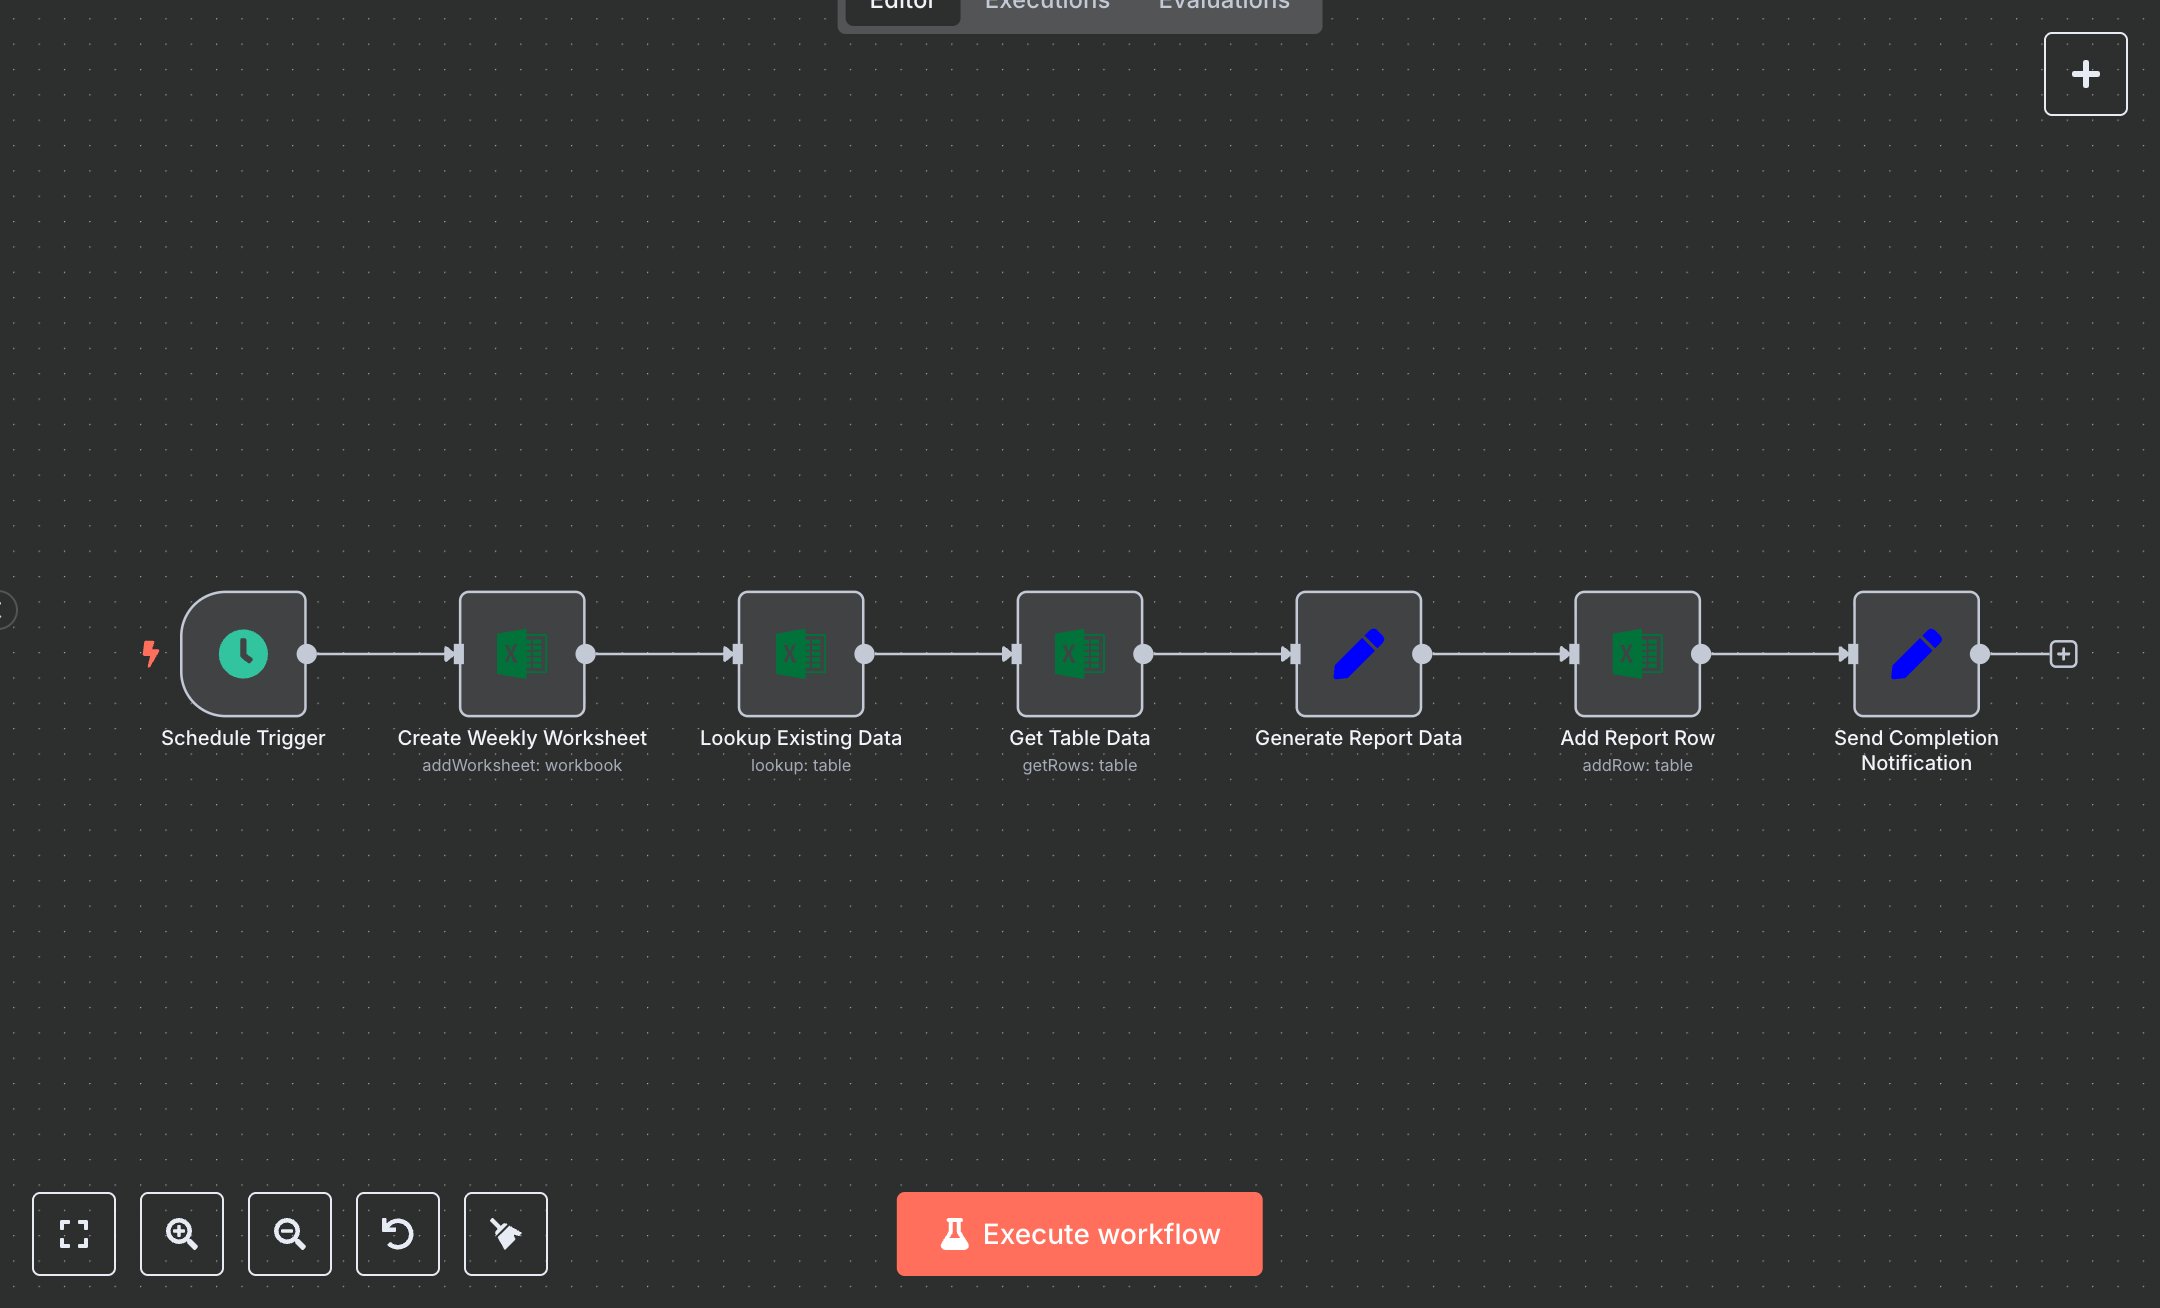Viewport: 2160px width, 1308px height.
Task: Open the Add Report Row Excel node
Action: pos(1637,654)
